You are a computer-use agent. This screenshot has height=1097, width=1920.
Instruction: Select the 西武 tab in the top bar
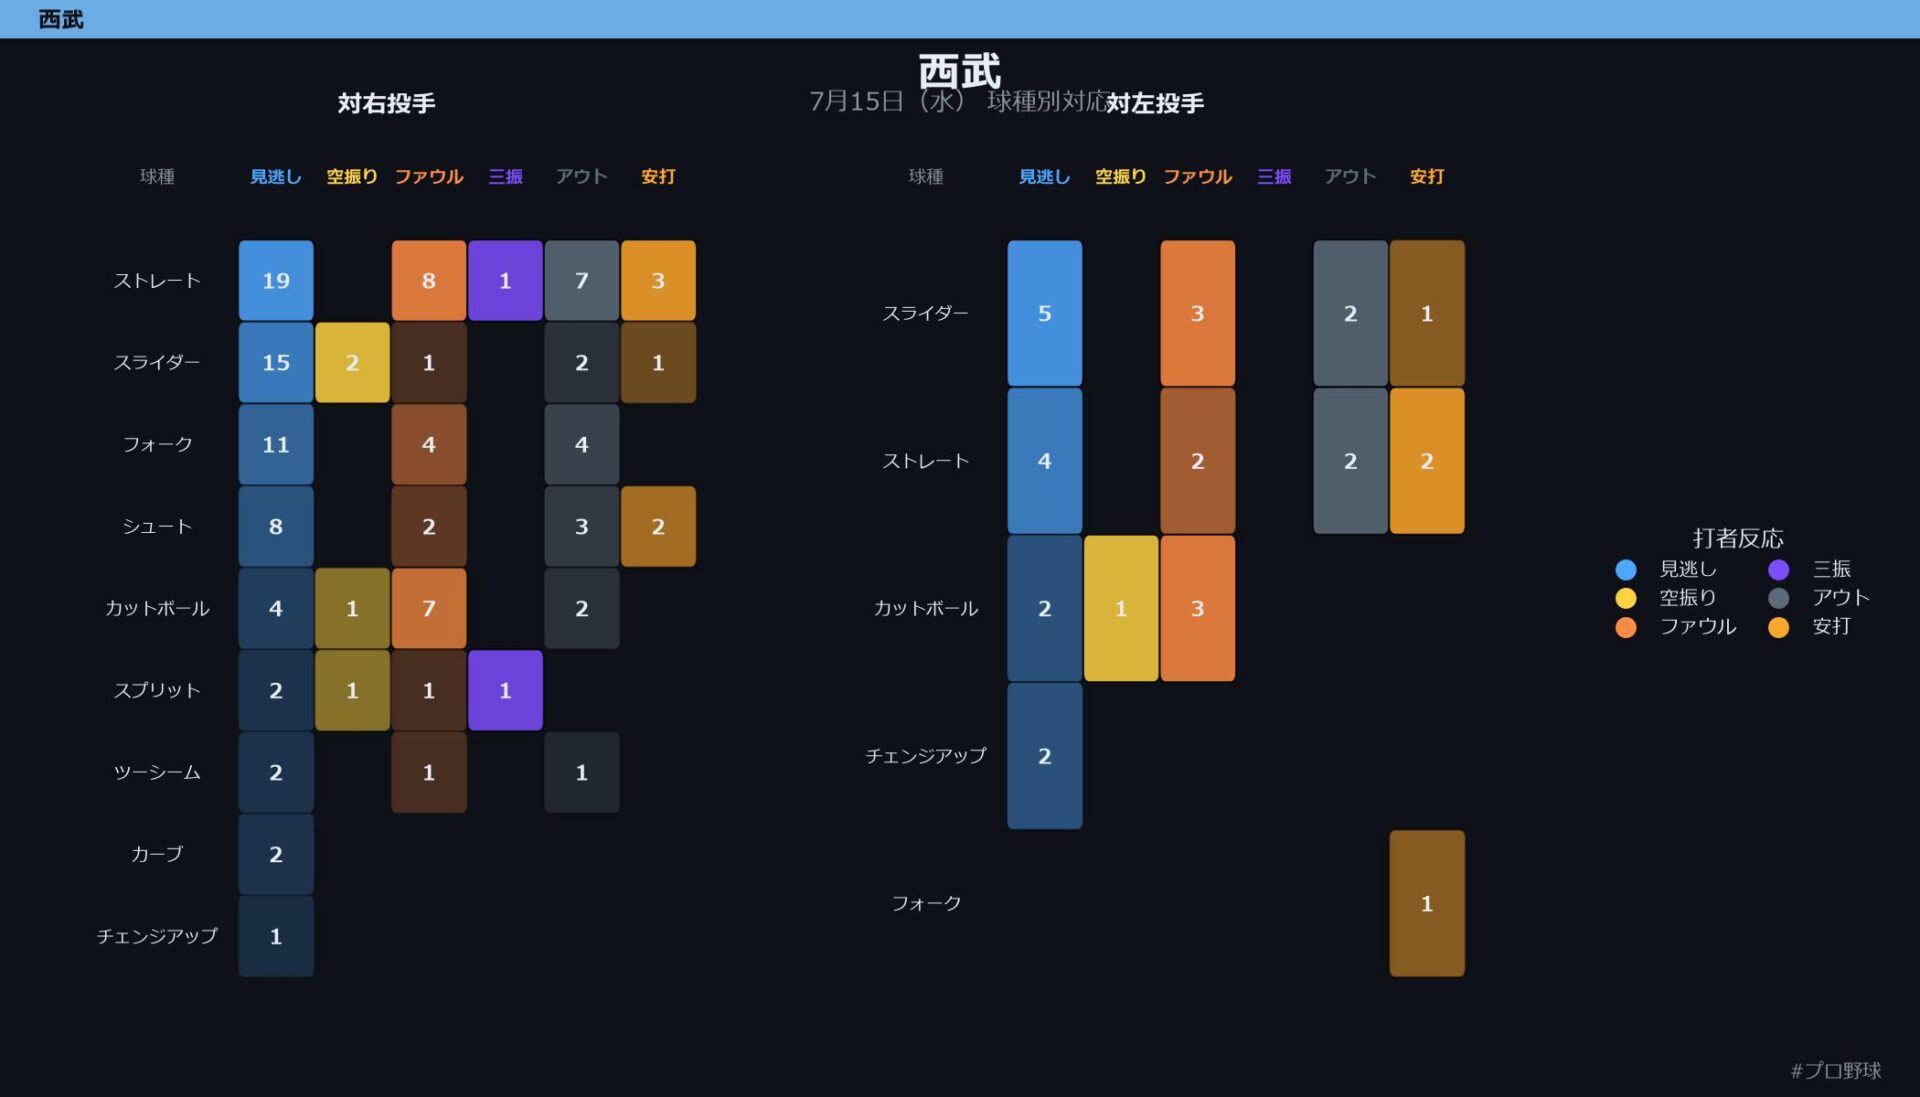(61, 19)
